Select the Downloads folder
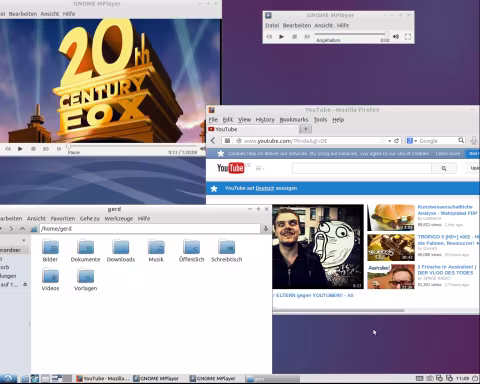Screen dimensions: 480x384 [x=121, y=251]
